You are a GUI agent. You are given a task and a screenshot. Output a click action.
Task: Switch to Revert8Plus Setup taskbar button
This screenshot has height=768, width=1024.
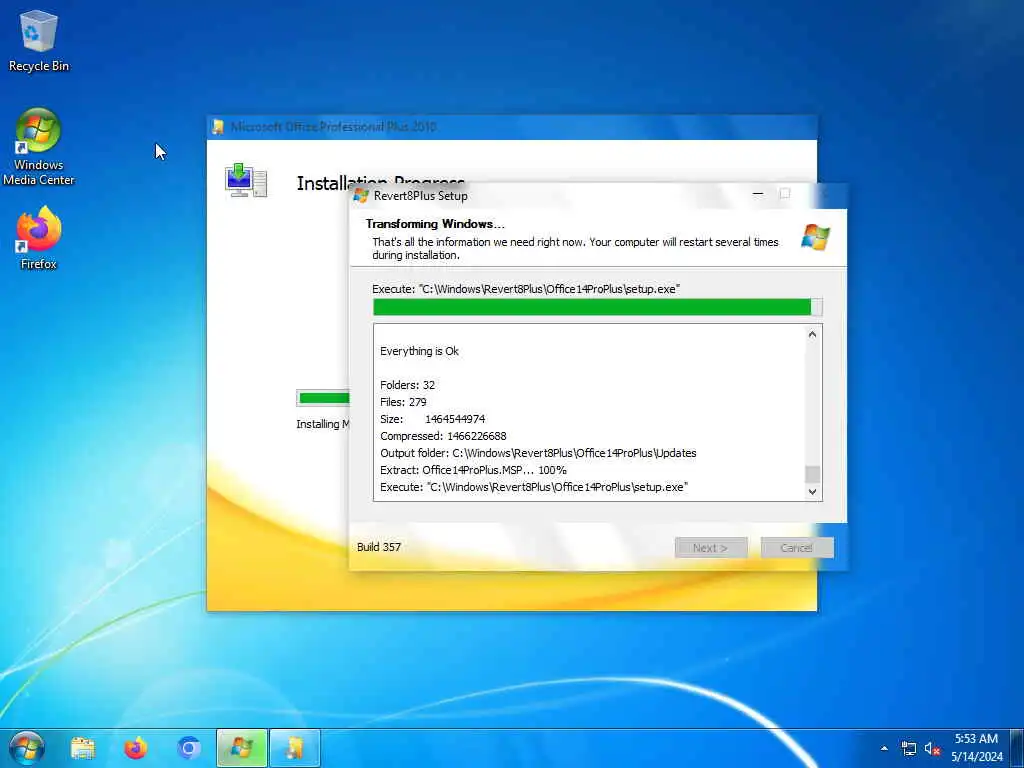tap(242, 748)
